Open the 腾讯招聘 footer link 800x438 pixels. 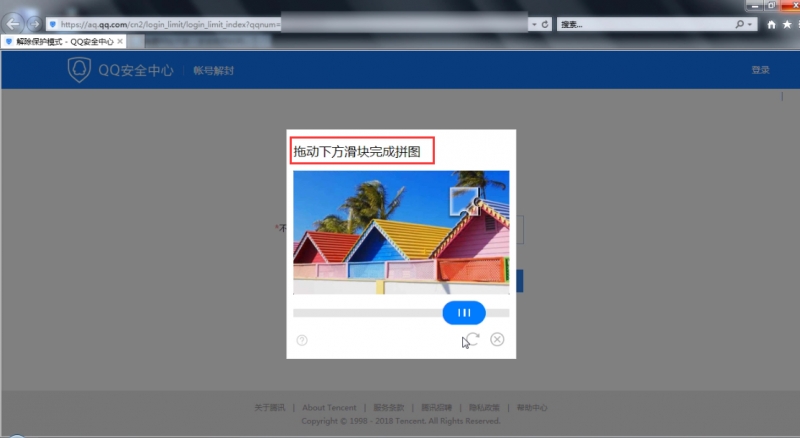pos(436,407)
